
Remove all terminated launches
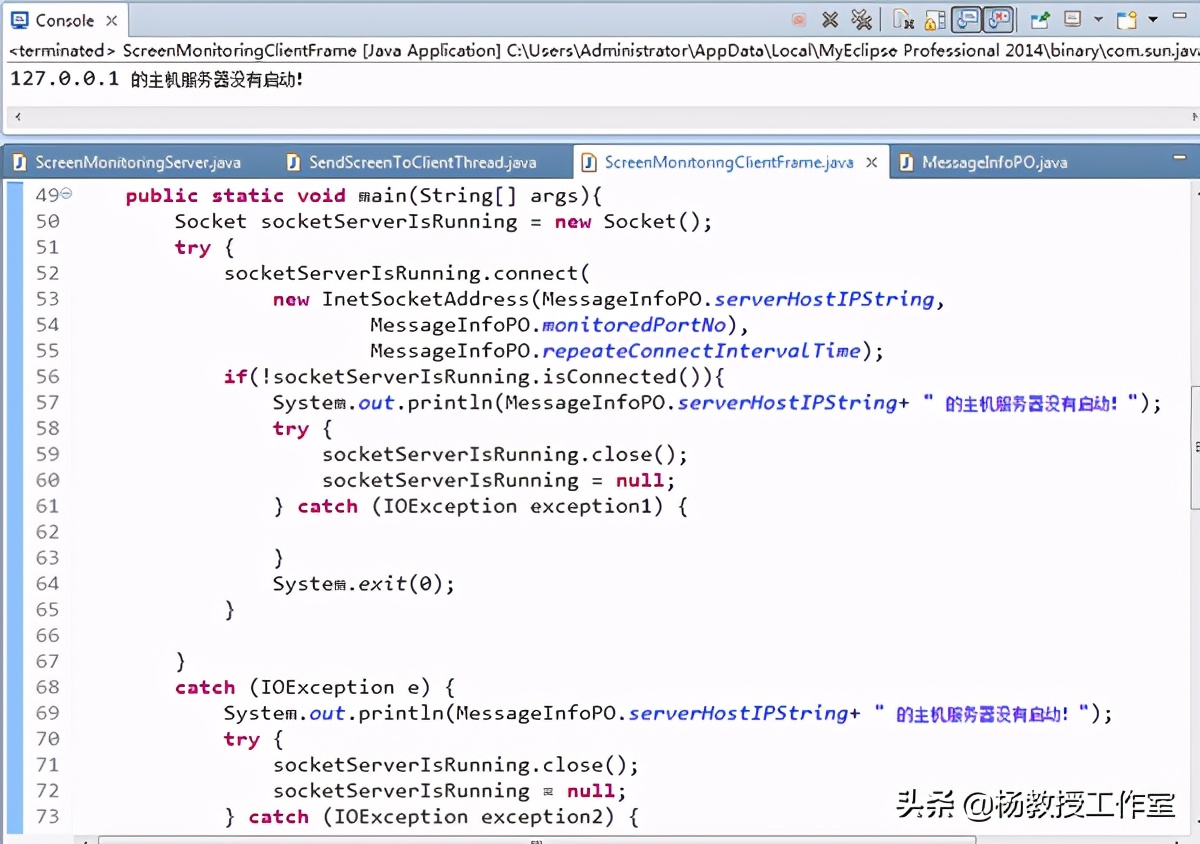tap(861, 19)
